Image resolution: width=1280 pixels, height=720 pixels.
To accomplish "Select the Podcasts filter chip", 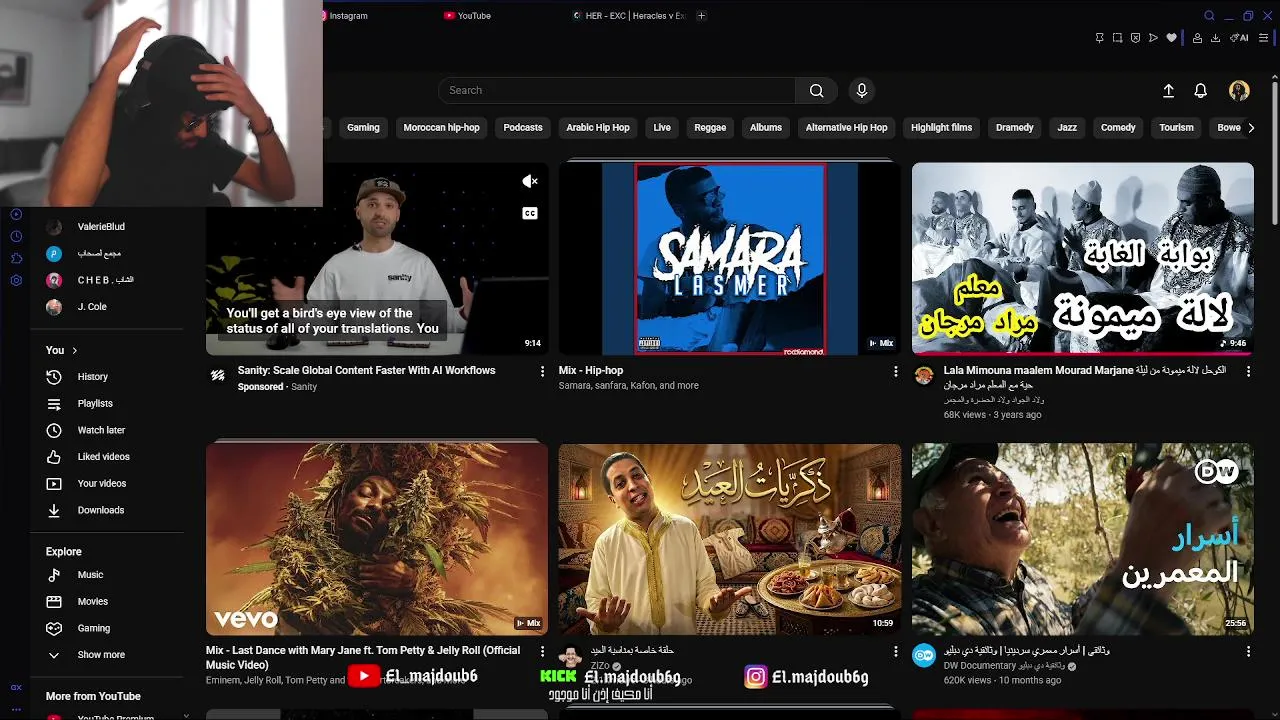I will [x=523, y=128].
